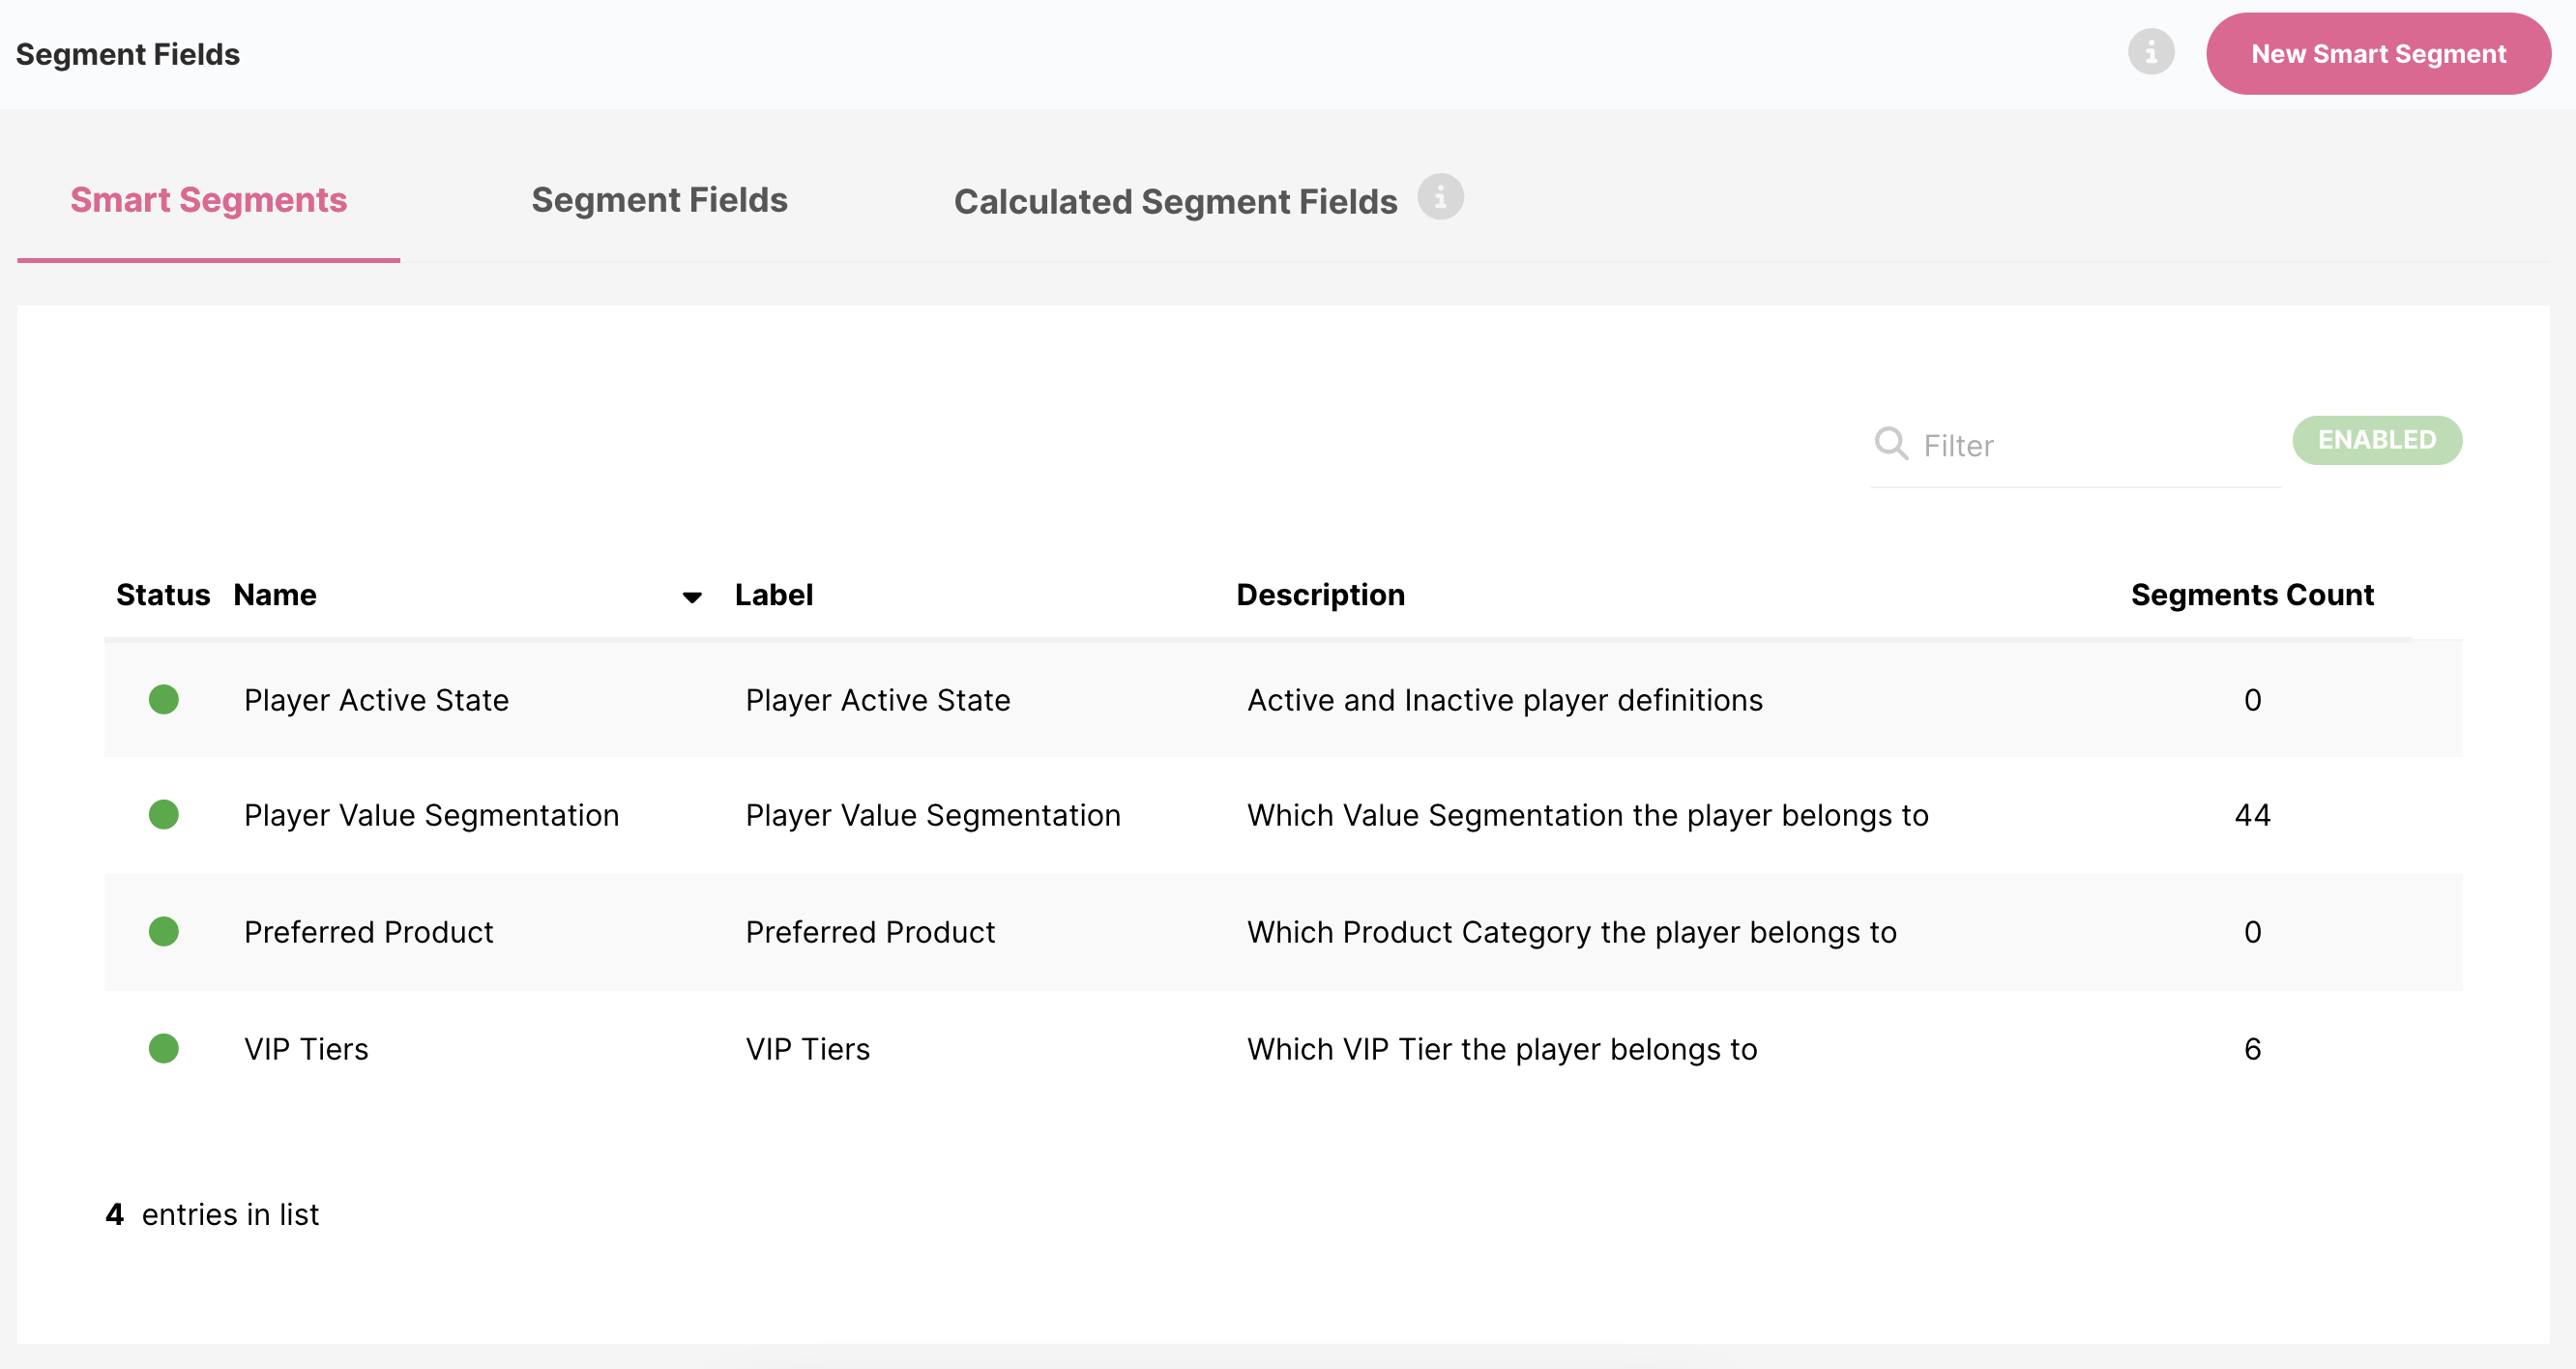Viewport: 2576px width, 1369px height.
Task: Select the Smart Segments tab
Action: click(x=208, y=200)
